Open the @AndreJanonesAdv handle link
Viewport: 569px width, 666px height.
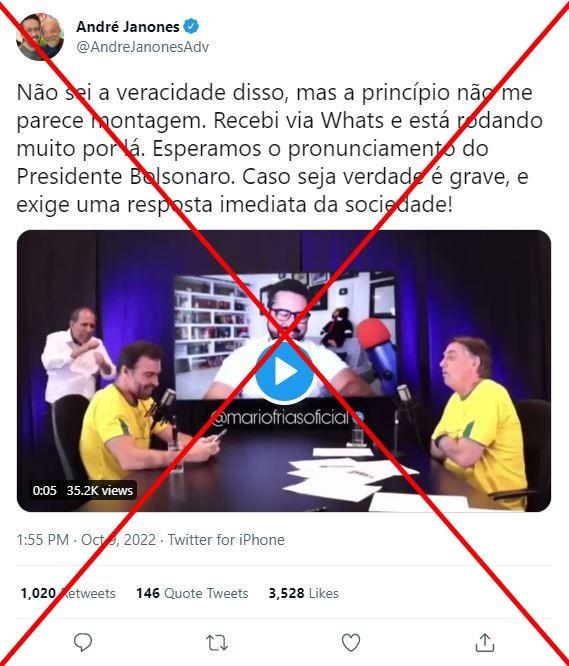(x=143, y=47)
